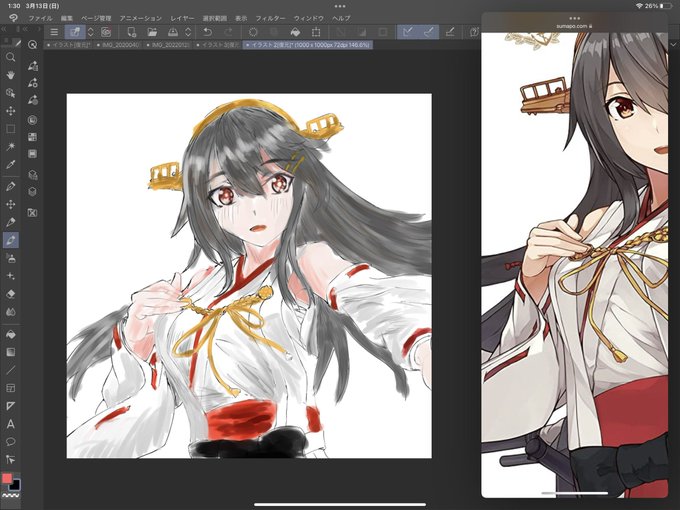Open Clip Studio app logo menu

tap(13, 18)
